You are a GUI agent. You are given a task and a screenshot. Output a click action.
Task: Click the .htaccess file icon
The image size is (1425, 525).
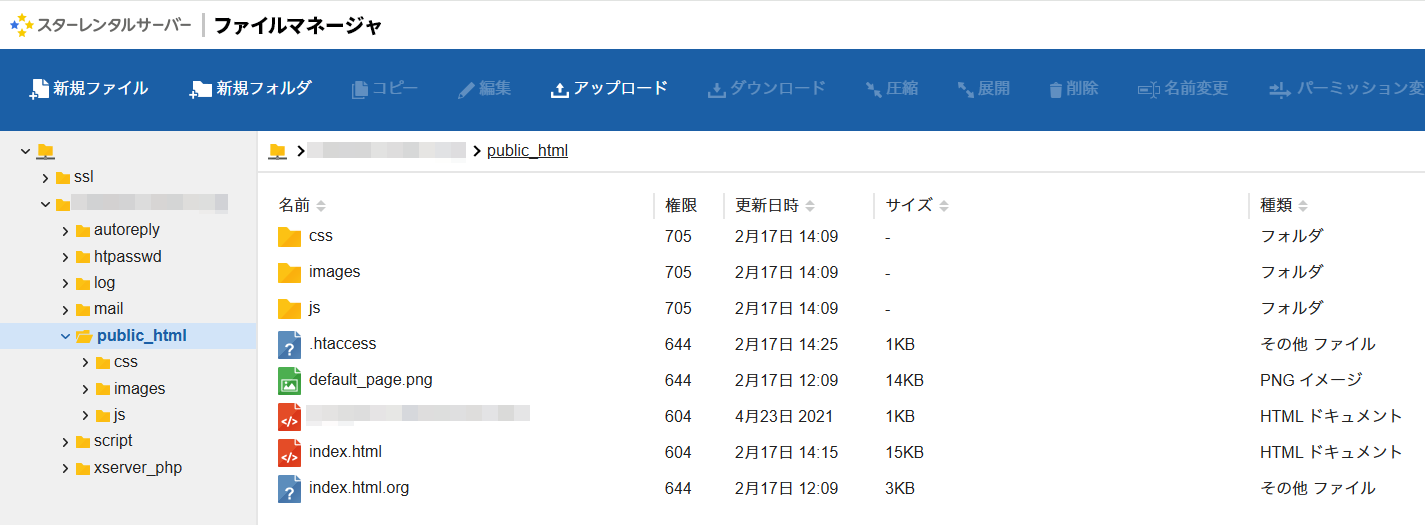coord(289,344)
